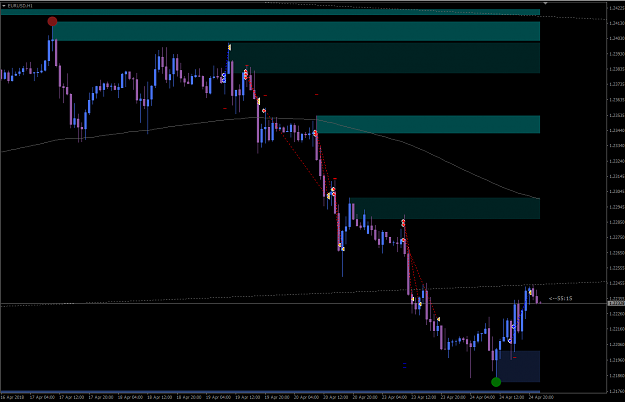625x402 pixels.
Task: Select the red circle marker at the swing high
Action: pos(52,21)
